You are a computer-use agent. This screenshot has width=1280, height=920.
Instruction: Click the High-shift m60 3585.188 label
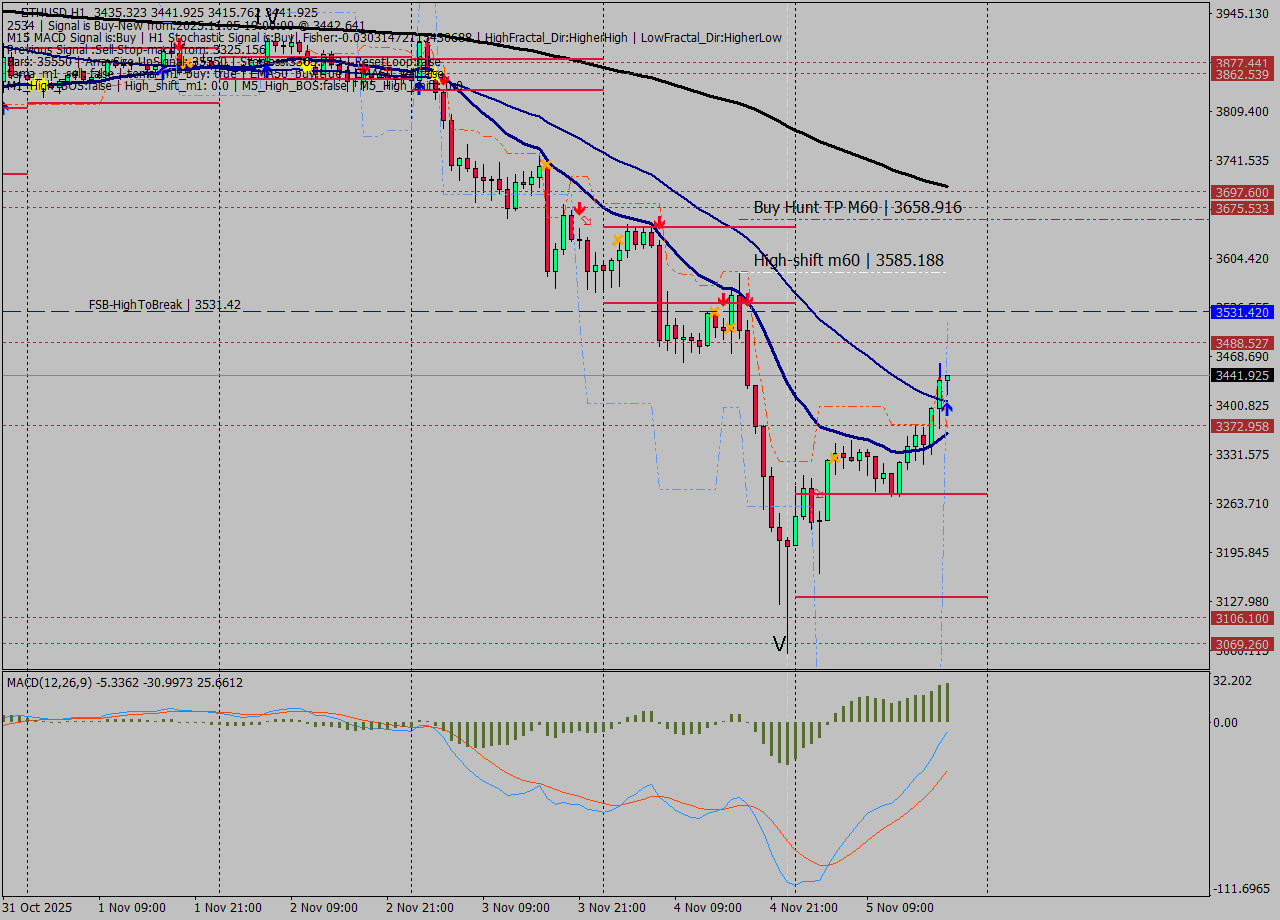pyautogui.click(x=848, y=260)
